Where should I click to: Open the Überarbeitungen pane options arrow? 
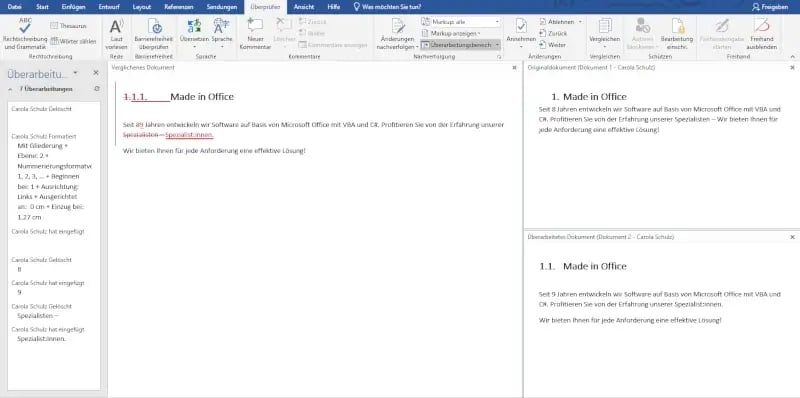pyautogui.click(x=76, y=73)
